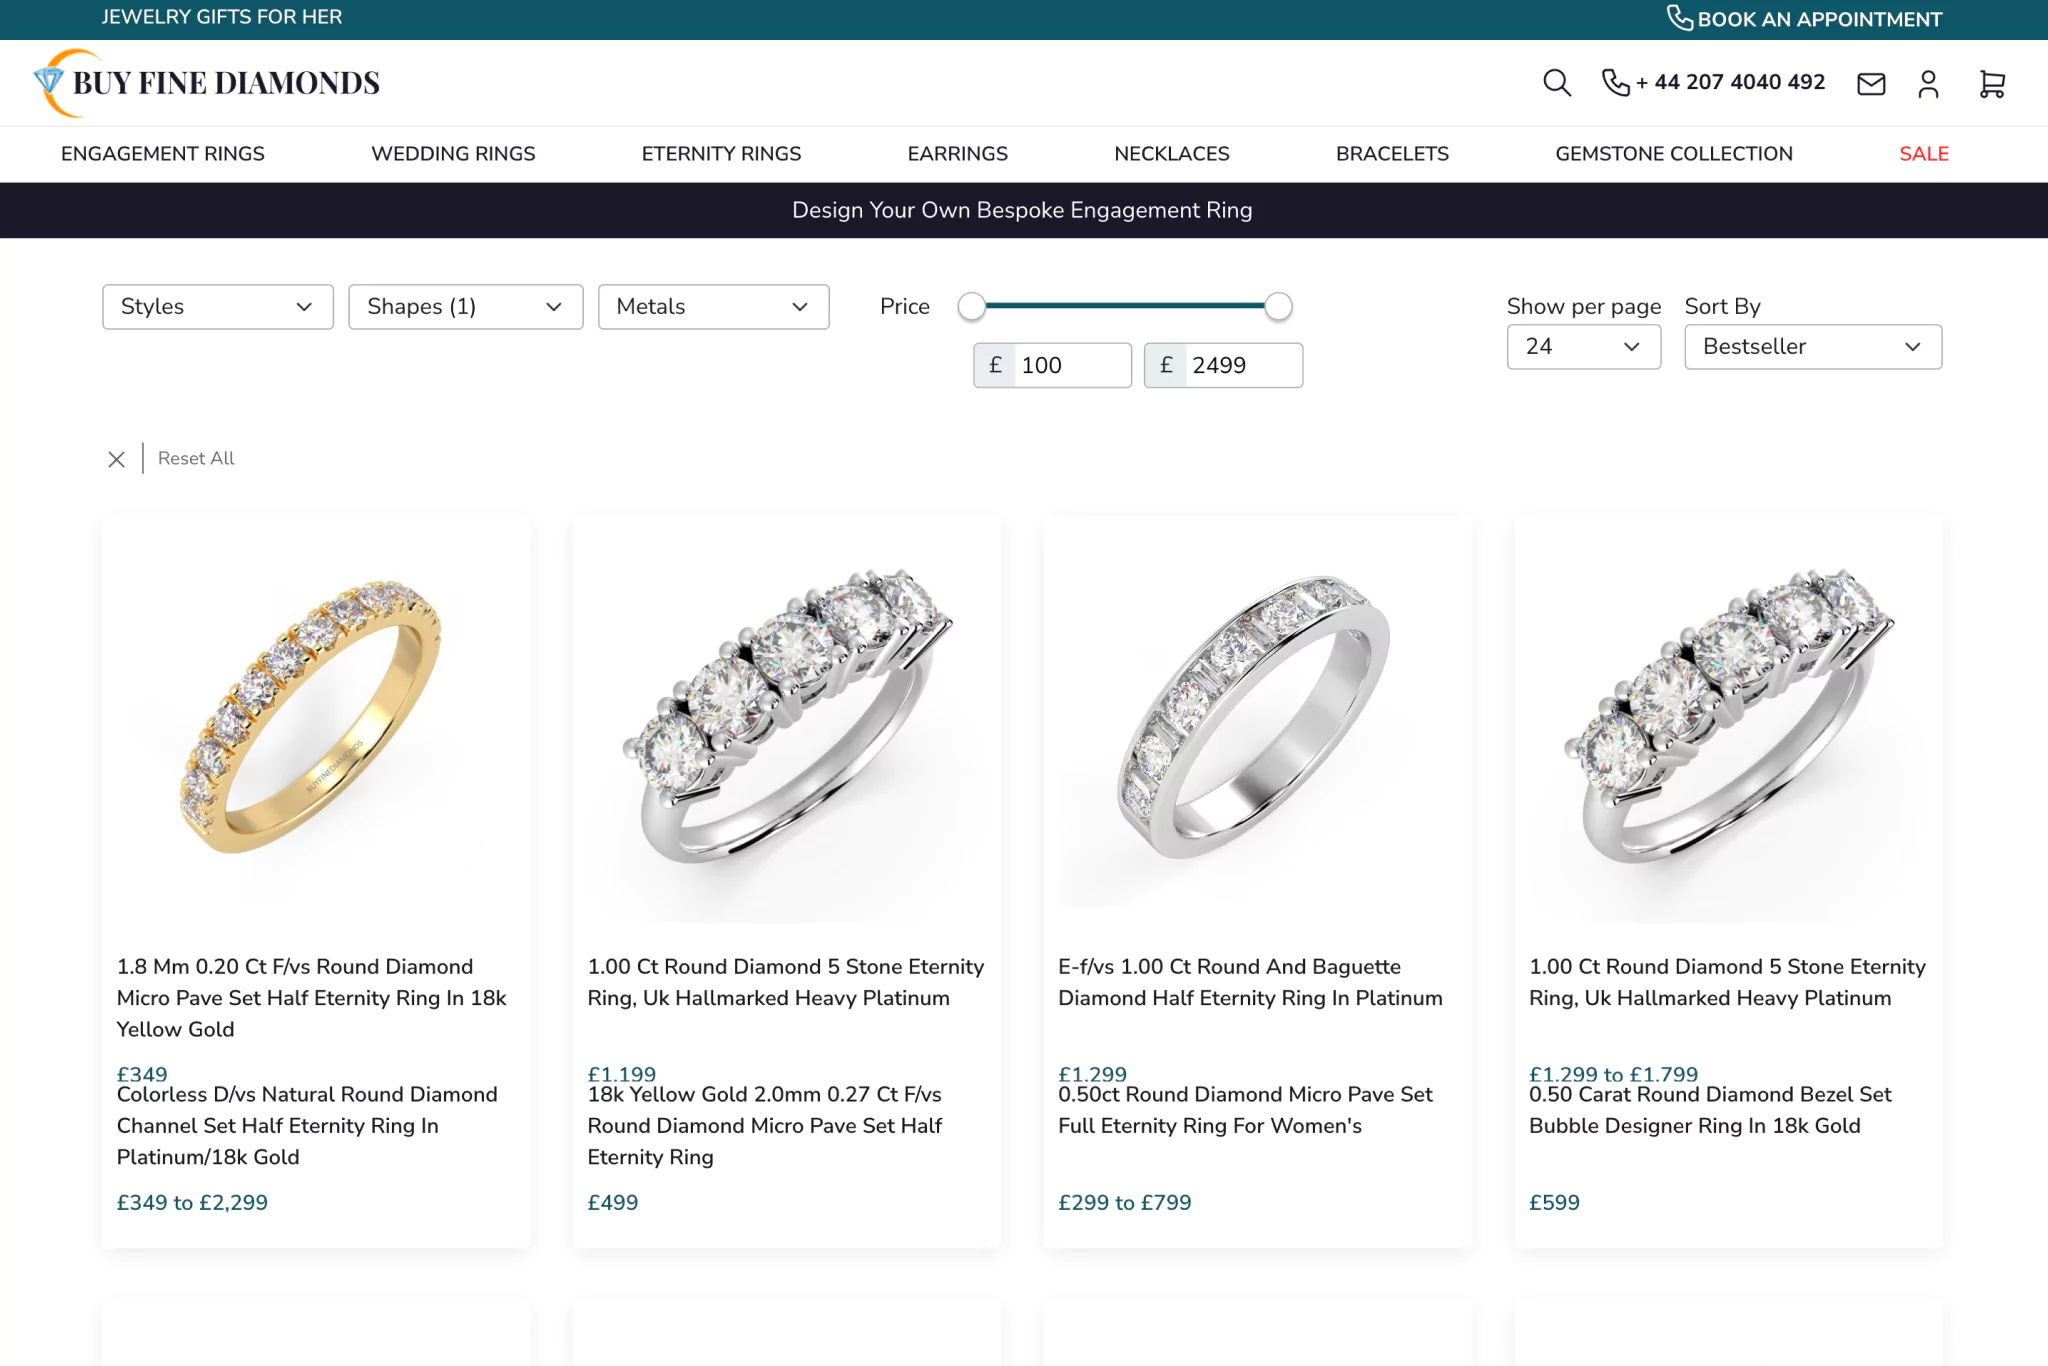Go to the Sale menu item
Image resolution: width=2048 pixels, height=1366 pixels.
1923,154
